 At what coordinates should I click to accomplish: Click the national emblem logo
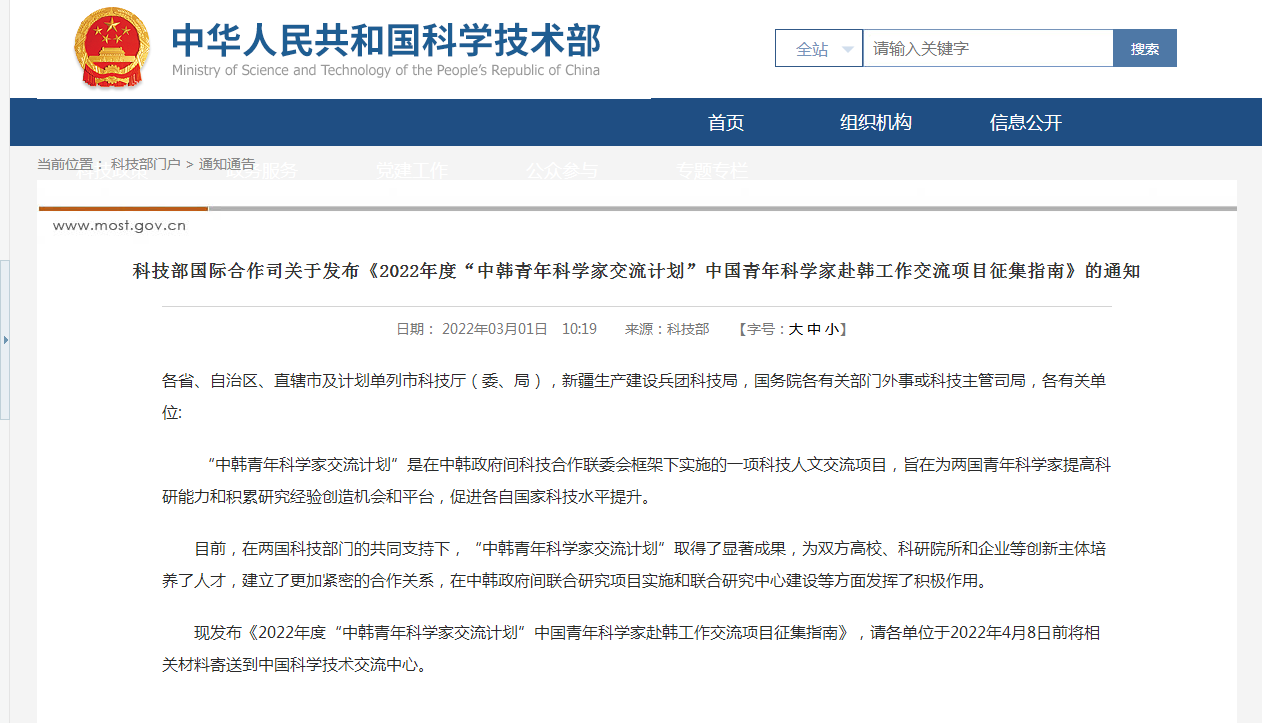[x=111, y=47]
